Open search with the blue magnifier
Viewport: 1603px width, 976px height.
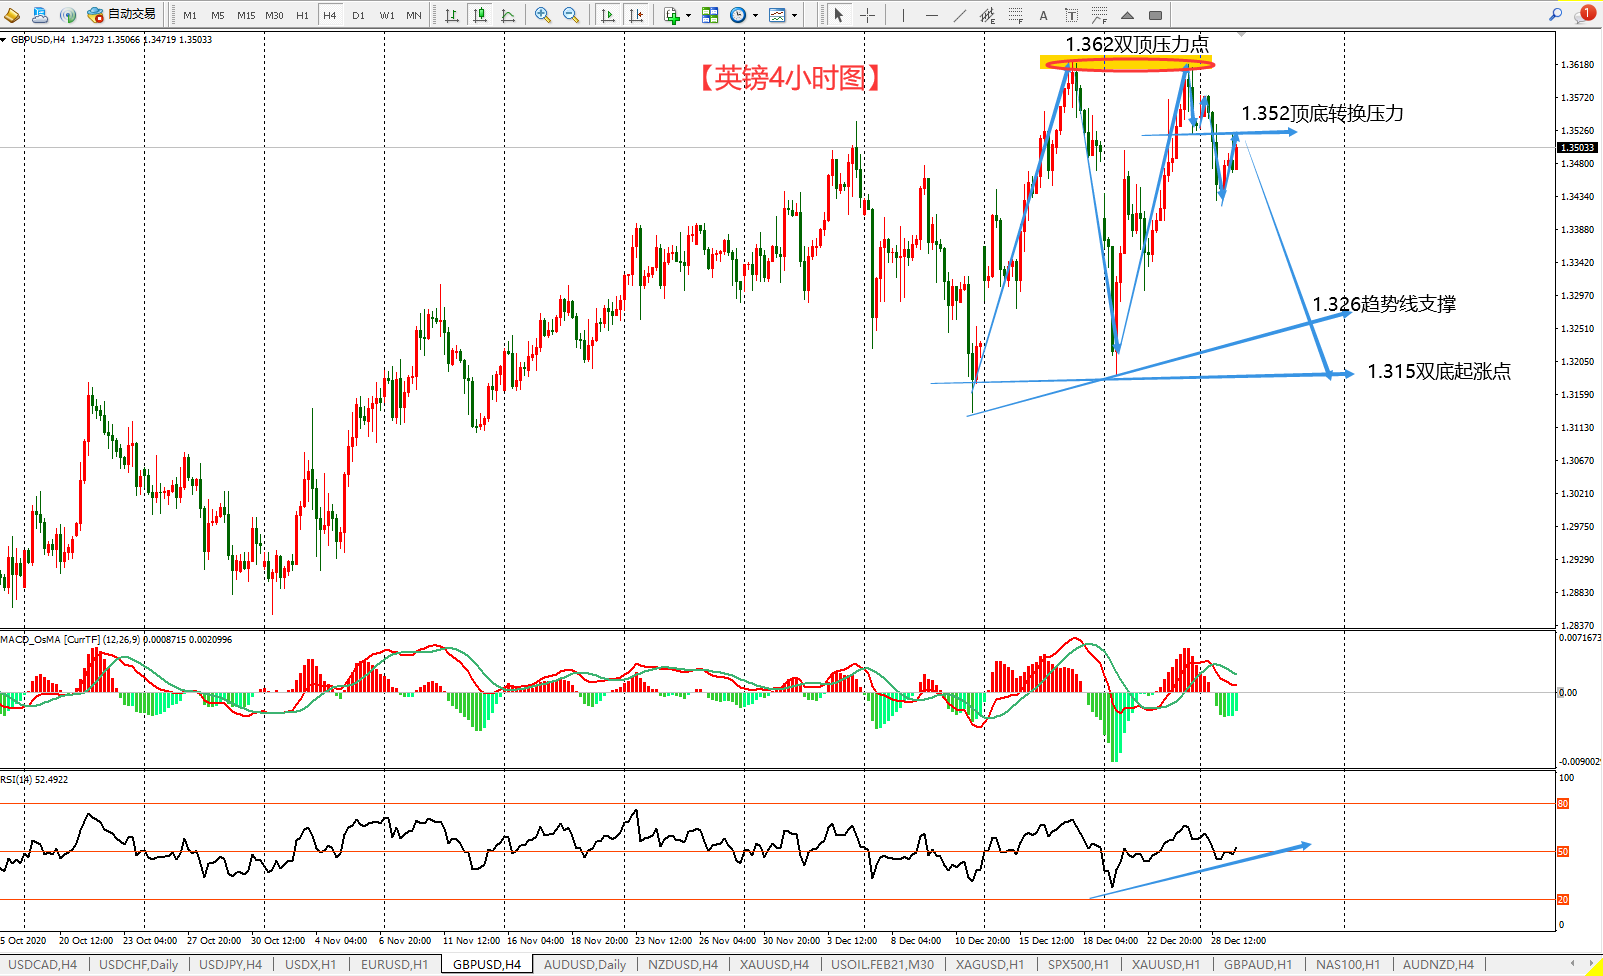1555,14
